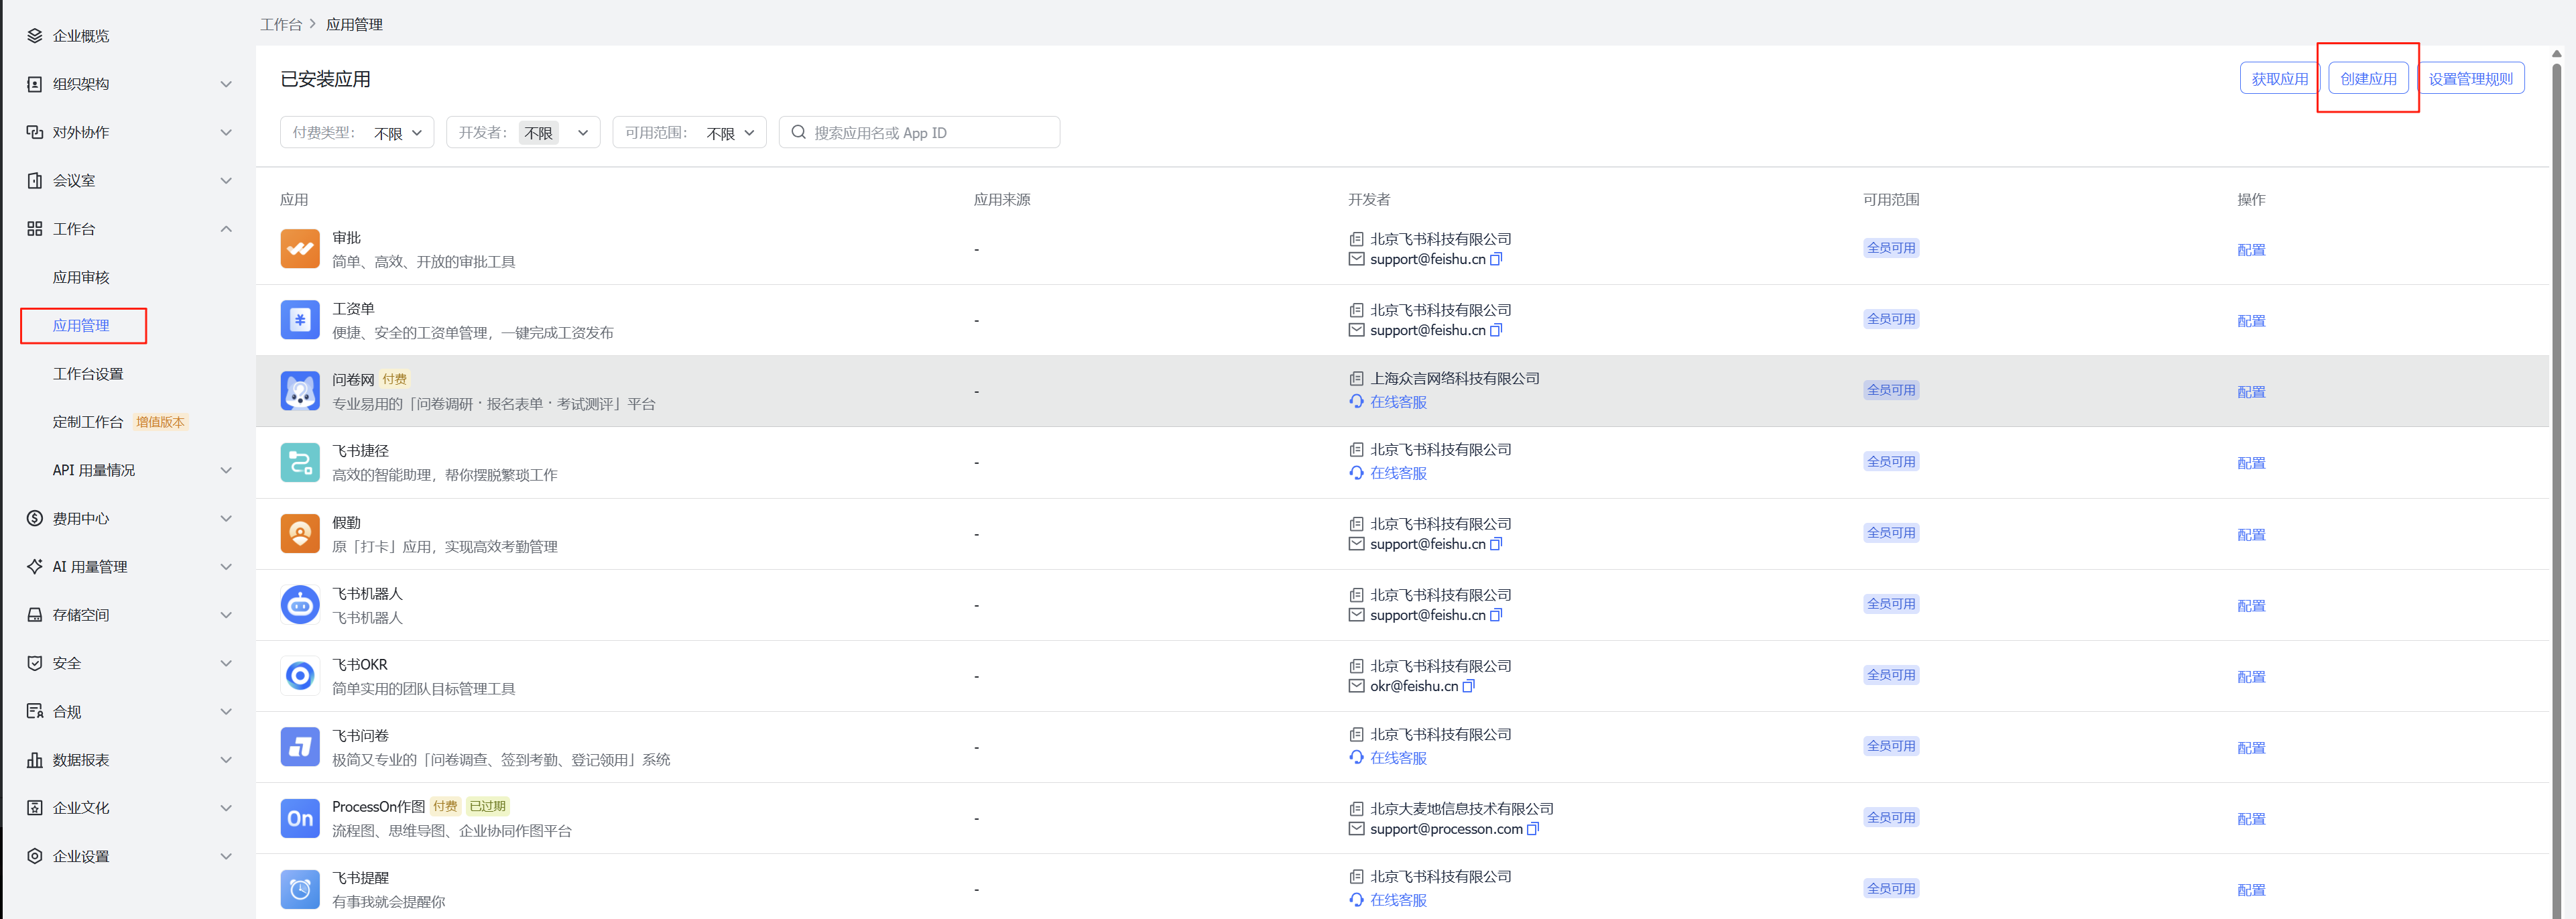
Task: Click the 飞书问卷 app icon
Action: 300,747
